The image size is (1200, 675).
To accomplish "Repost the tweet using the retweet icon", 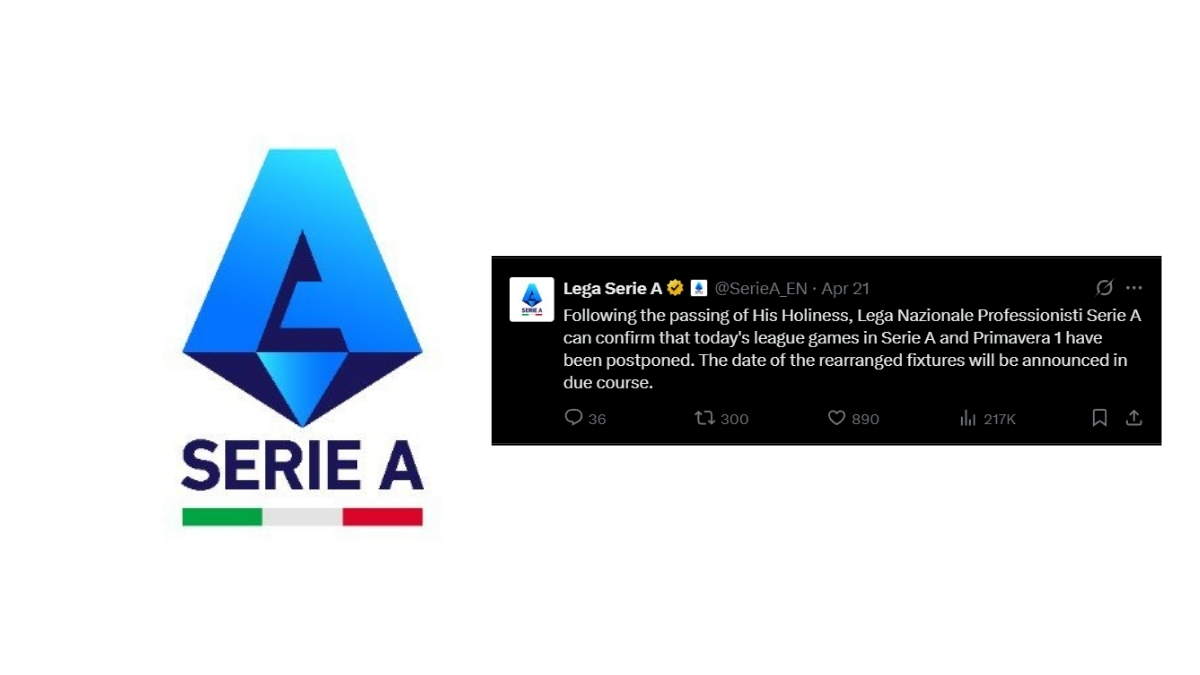I will [705, 418].
